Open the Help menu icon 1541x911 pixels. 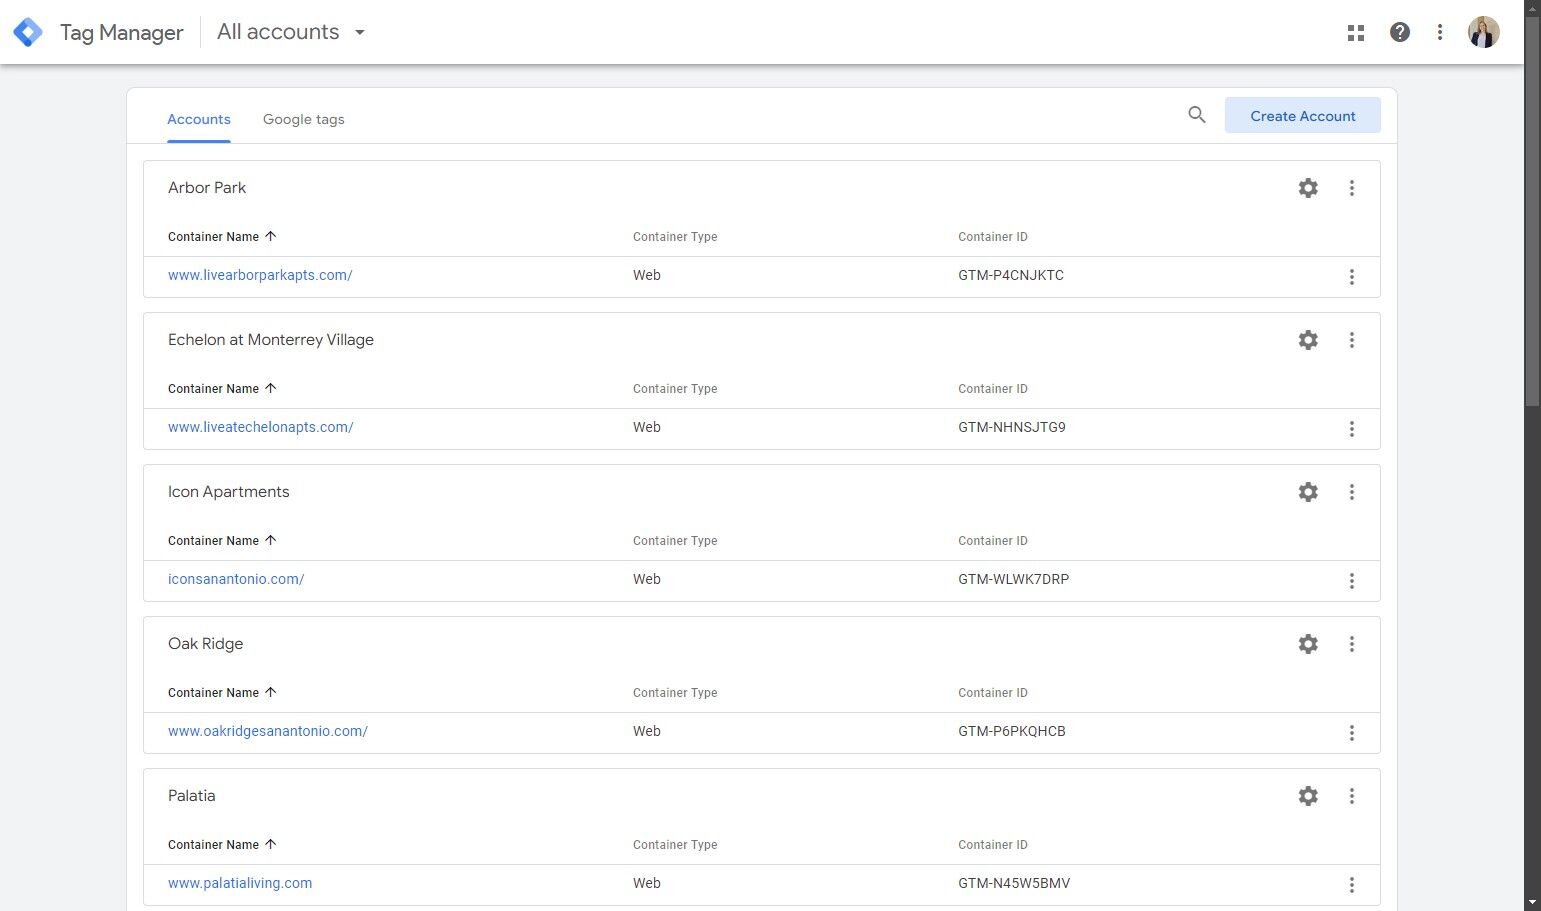(1400, 32)
